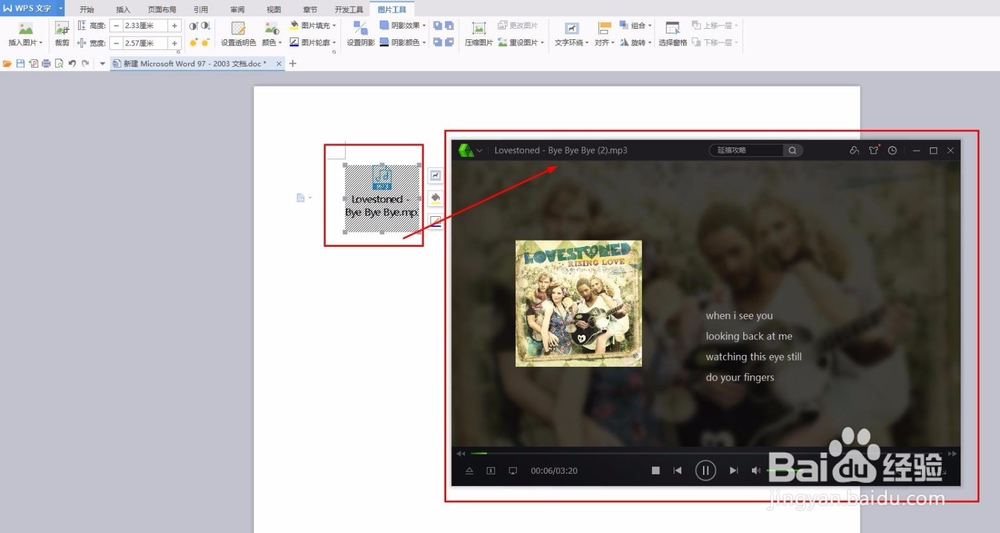Viewport: 1000px width, 533px height.
Task: Switch to the 视图 (View) tab
Action: pyautogui.click(x=274, y=10)
